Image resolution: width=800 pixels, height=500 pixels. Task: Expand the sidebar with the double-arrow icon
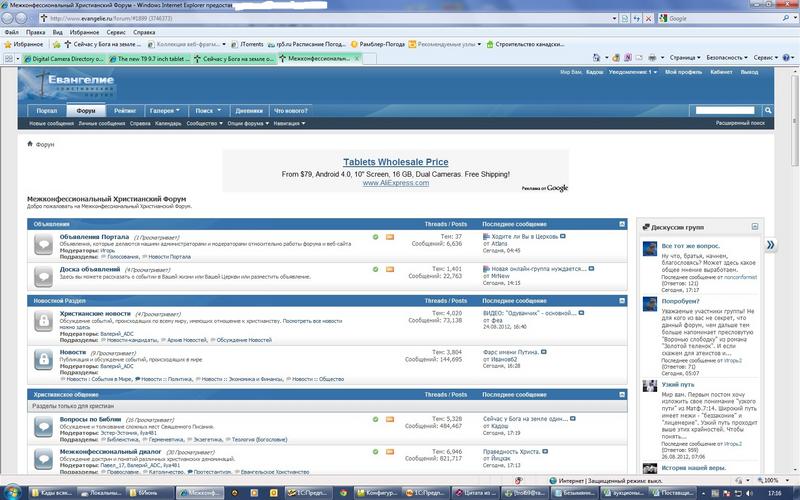(772, 245)
